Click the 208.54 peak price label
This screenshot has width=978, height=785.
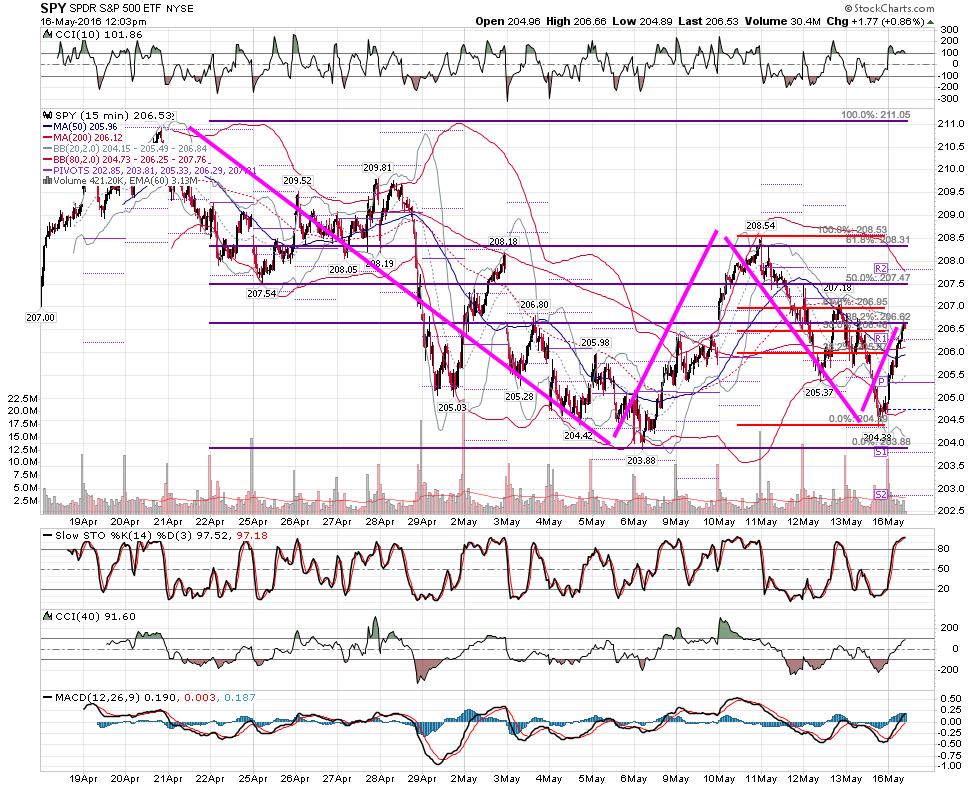[x=760, y=226]
